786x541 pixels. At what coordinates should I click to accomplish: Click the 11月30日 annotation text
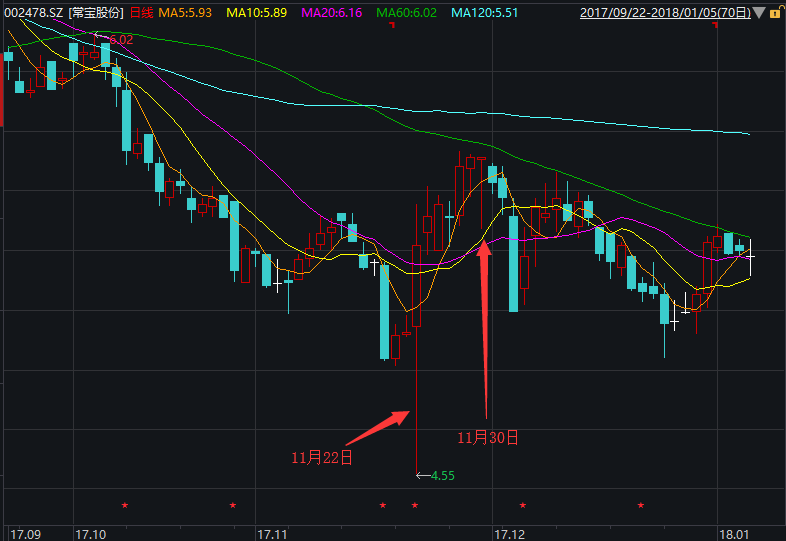point(488,437)
